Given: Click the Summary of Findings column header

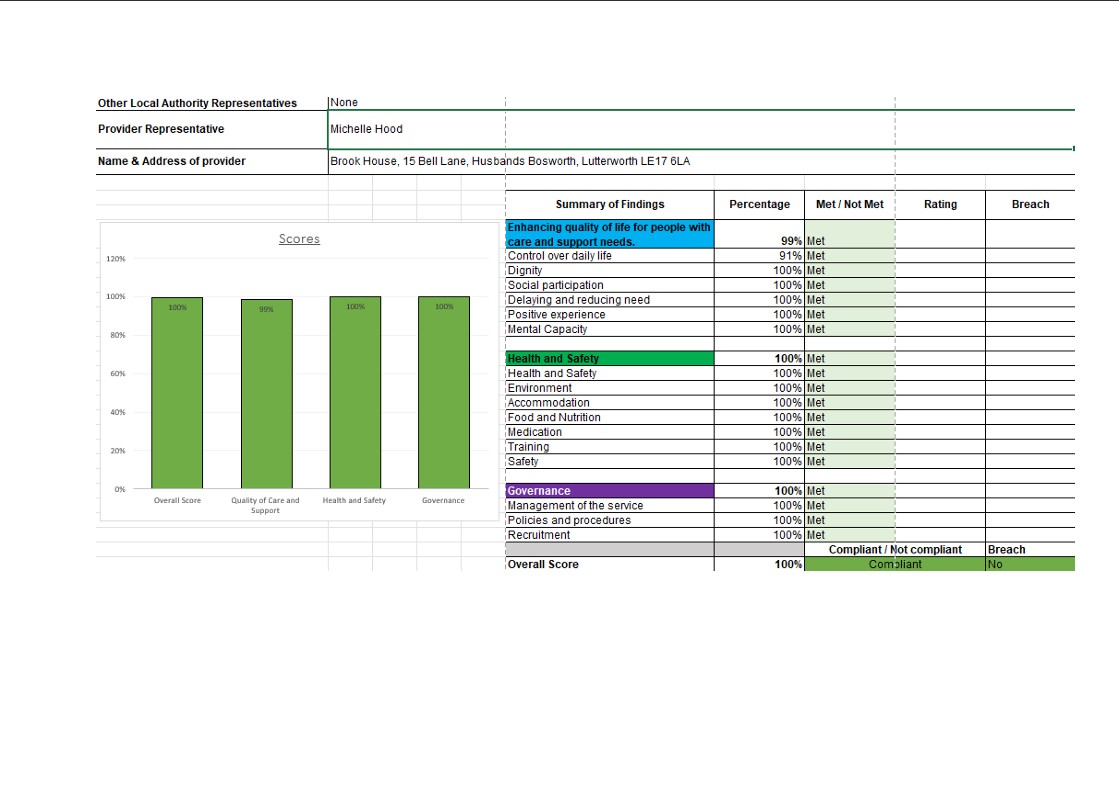Looking at the screenshot, I should [x=610, y=204].
